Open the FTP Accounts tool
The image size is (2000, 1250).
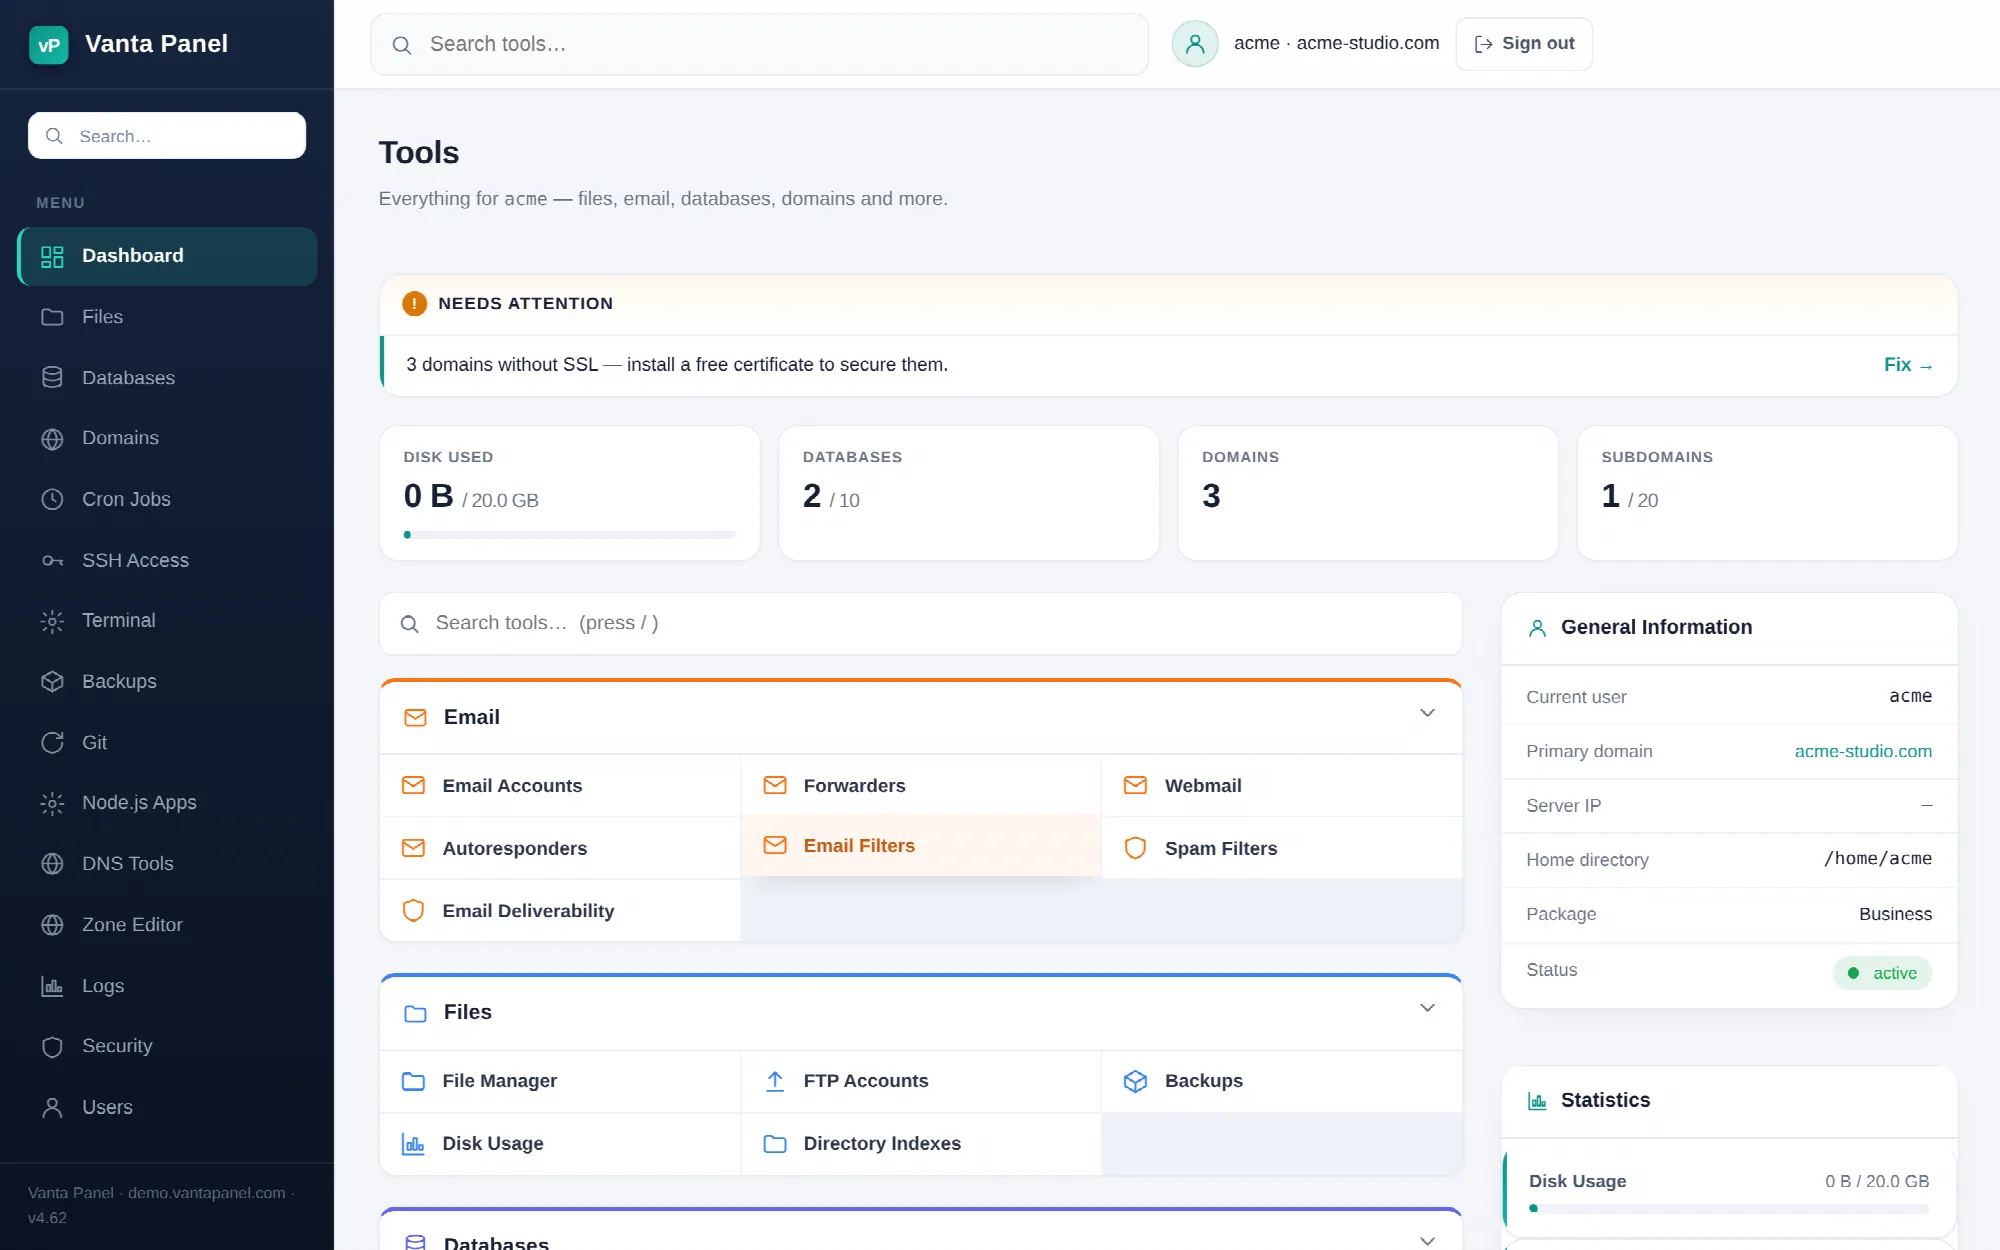pyautogui.click(x=920, y=1081)
